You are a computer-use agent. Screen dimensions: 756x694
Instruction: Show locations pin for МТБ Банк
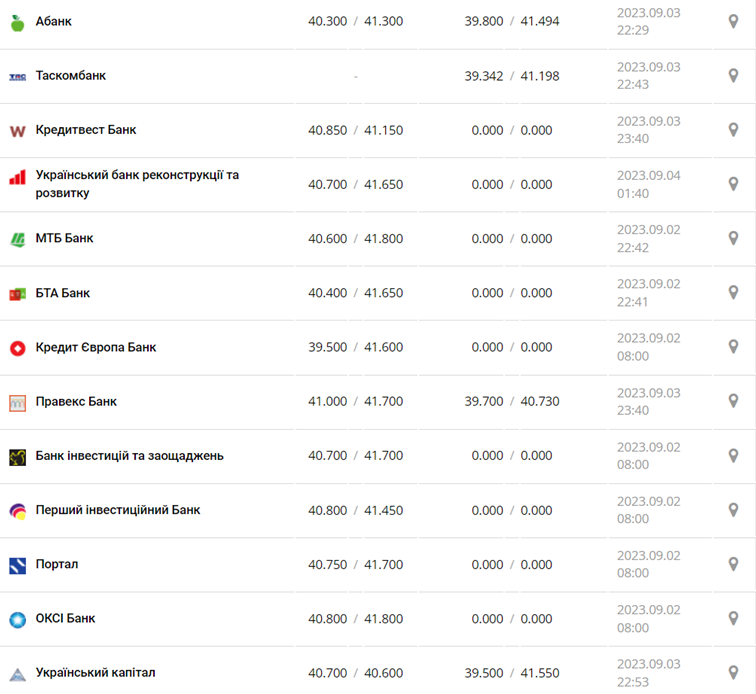[733, 238]
